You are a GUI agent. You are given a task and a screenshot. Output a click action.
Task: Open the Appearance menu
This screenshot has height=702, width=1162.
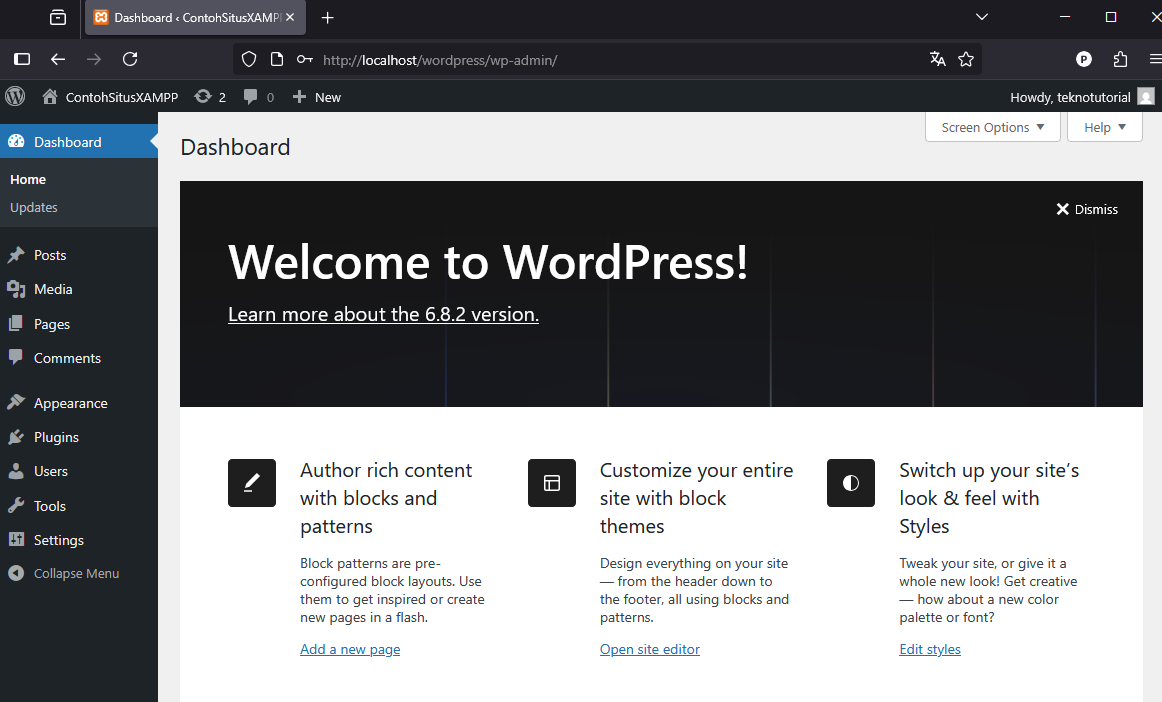click(x=79, y=403)
